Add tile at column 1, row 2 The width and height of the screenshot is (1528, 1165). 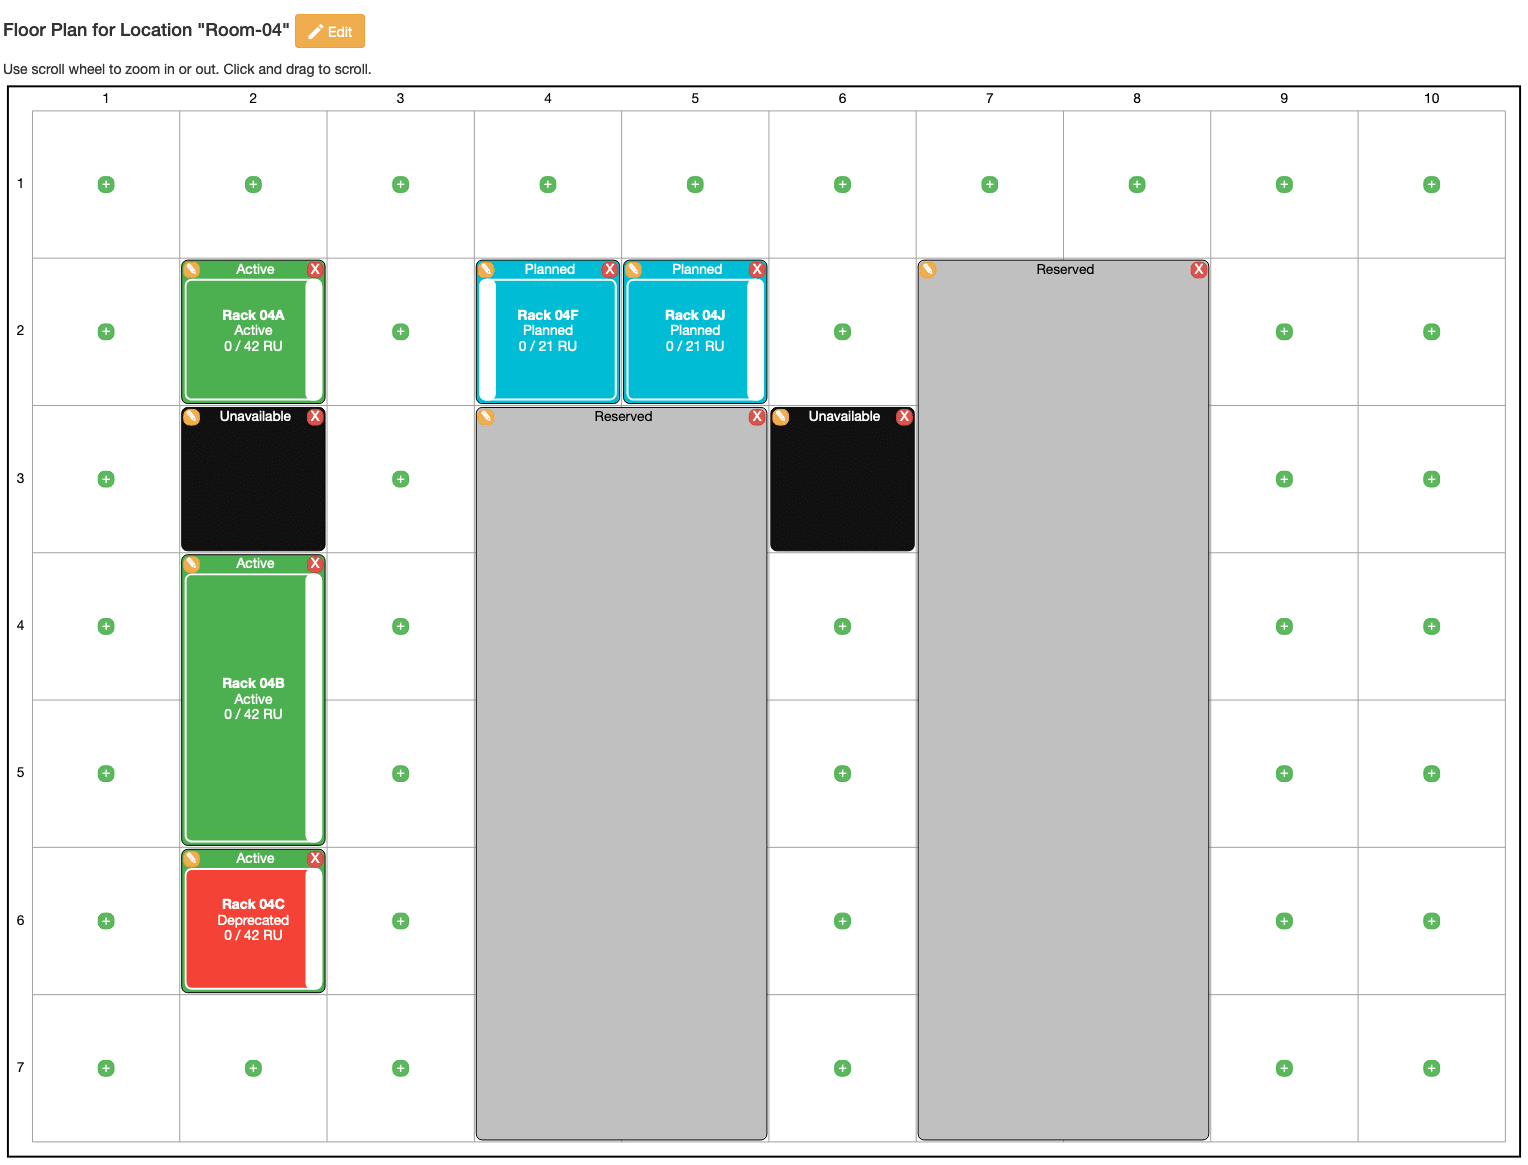[106, 332]
